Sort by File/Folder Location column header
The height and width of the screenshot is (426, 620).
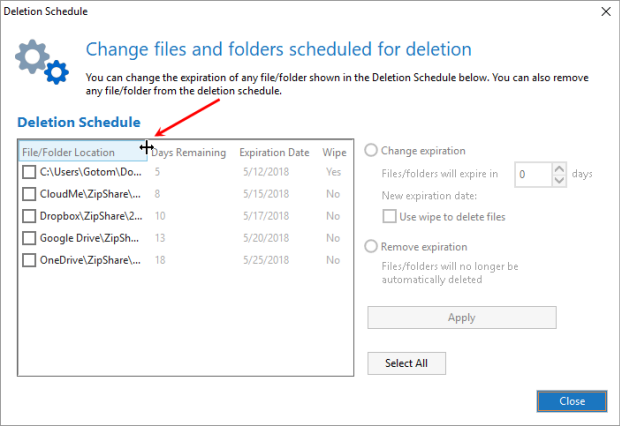click(83, 152)
